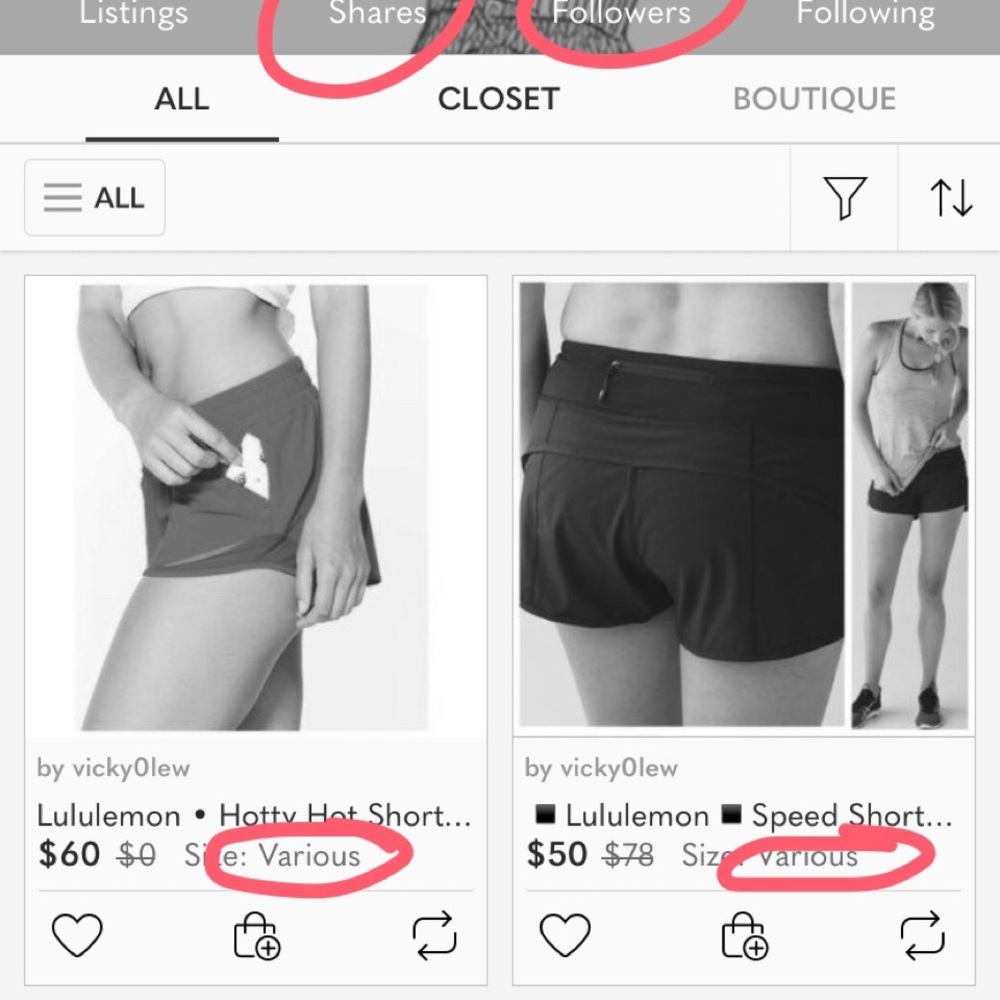Like the Speed Short listing
1000x1000 pixels.
coord(565,935)
